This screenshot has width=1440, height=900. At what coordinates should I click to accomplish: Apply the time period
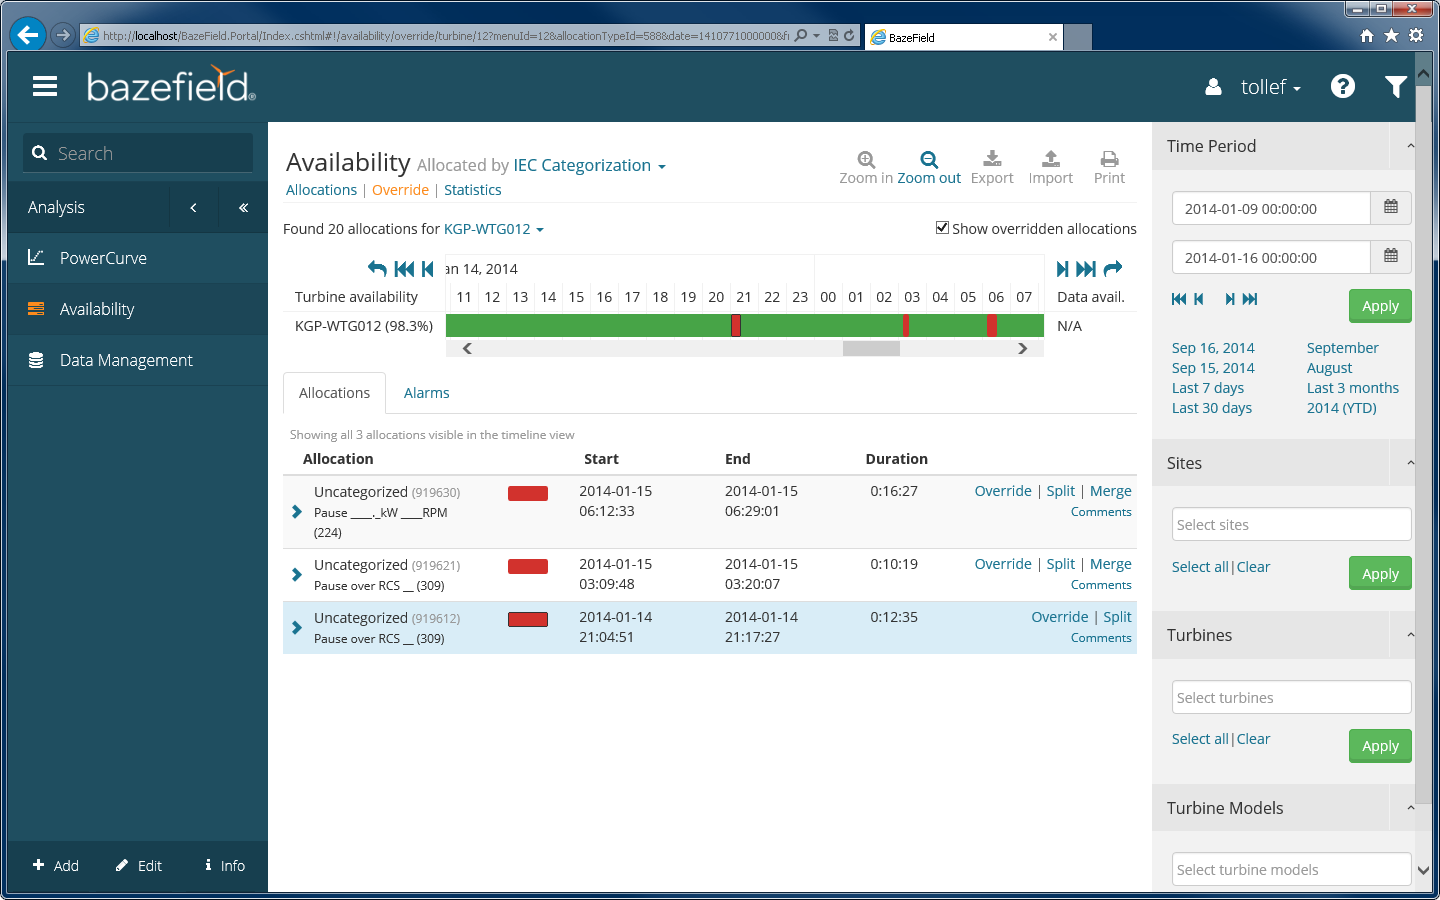point(1380,306)
